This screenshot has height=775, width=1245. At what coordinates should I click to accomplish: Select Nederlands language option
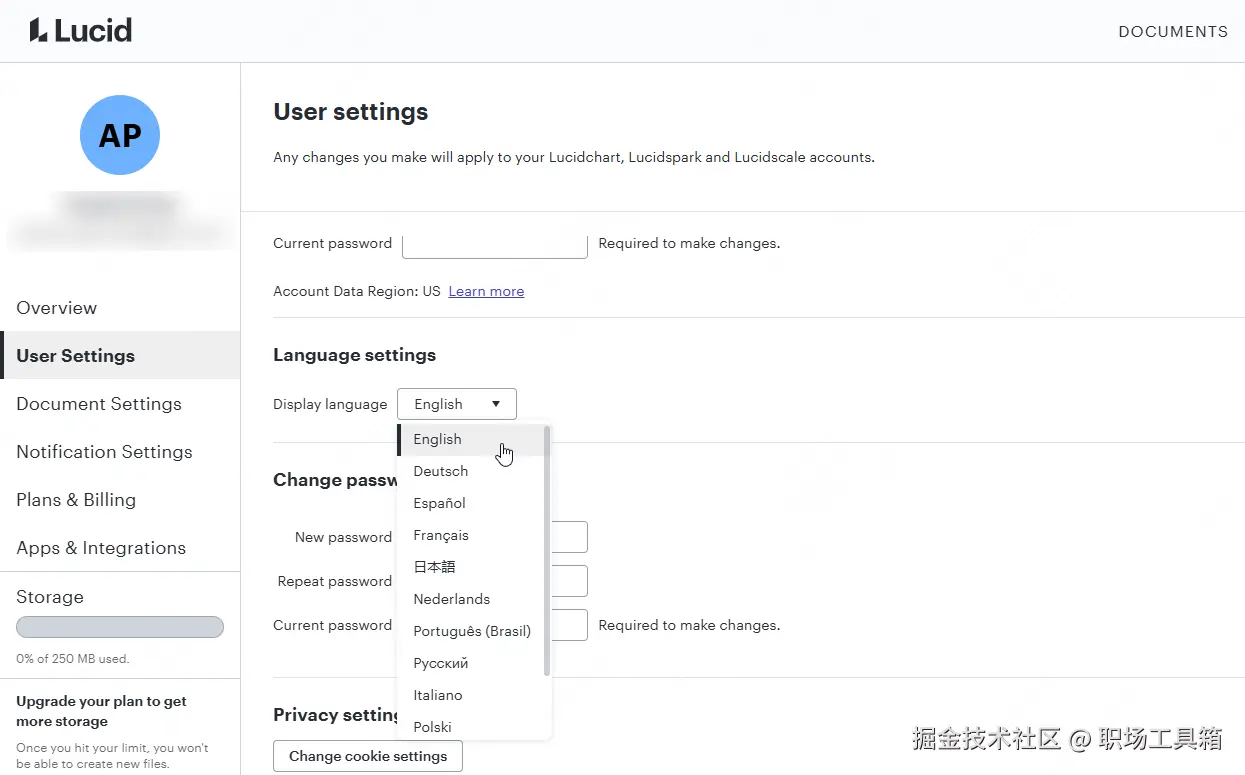pos(452,599)
